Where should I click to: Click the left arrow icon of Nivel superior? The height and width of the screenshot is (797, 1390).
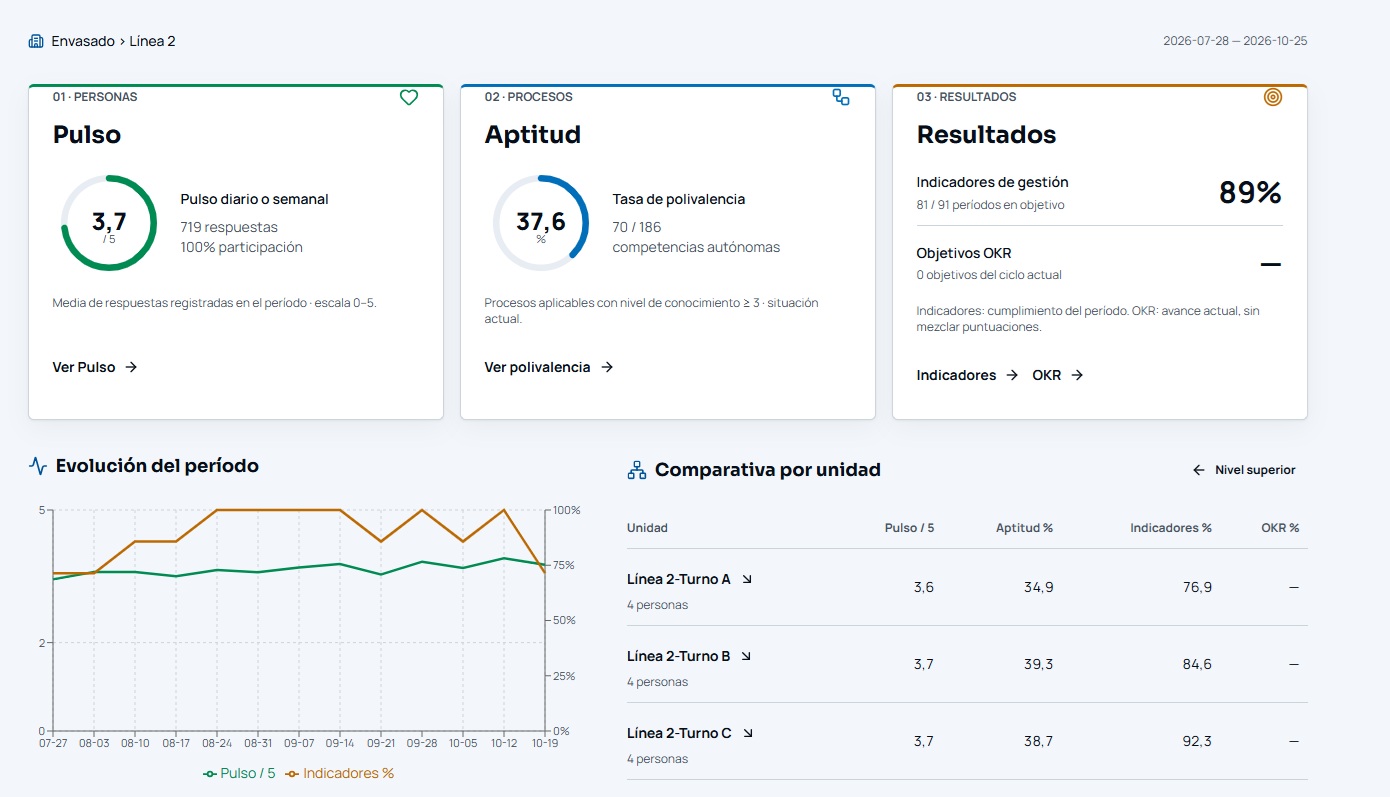pos(1199,470)
